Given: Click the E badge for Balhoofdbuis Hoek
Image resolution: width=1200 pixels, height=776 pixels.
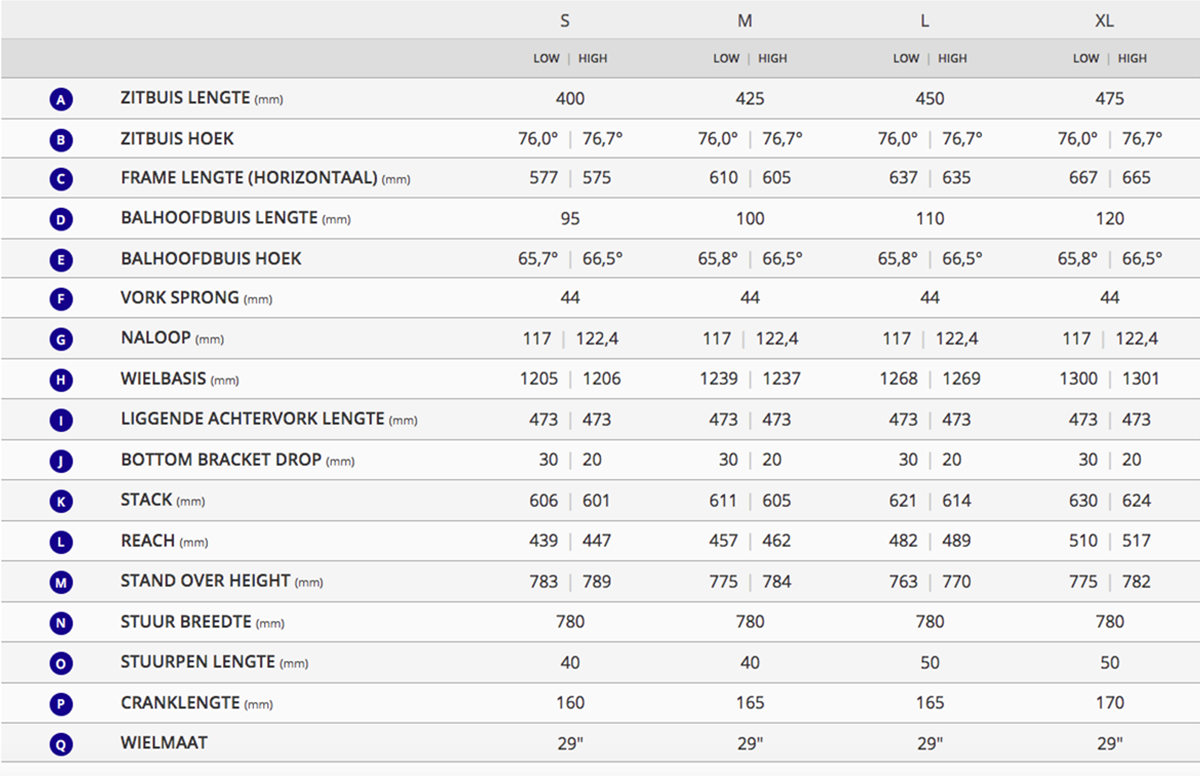Looking at the screenshot, I should [x=61, y=260].
